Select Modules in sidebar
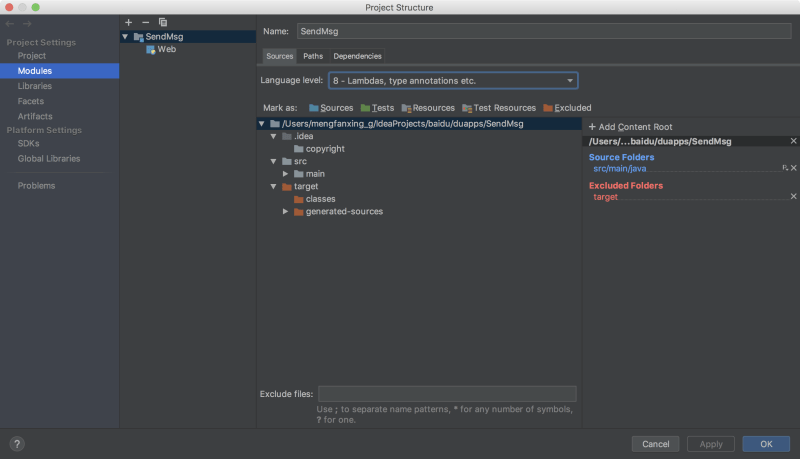This screenshot has height=459, width=800. click(x=59, y=71)
